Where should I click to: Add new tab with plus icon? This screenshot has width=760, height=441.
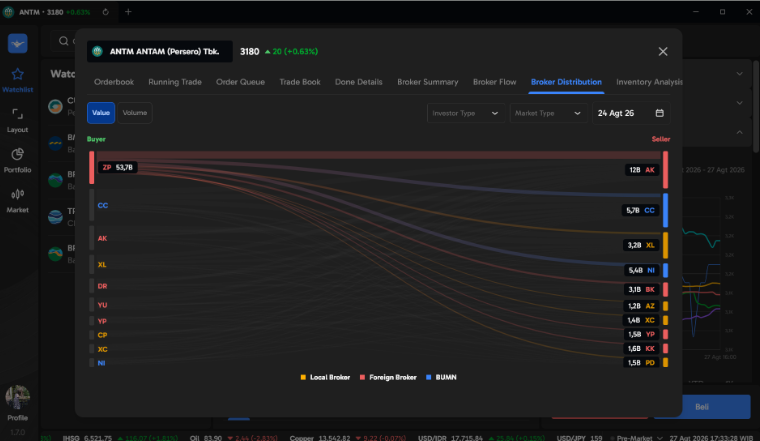point(128,12)
